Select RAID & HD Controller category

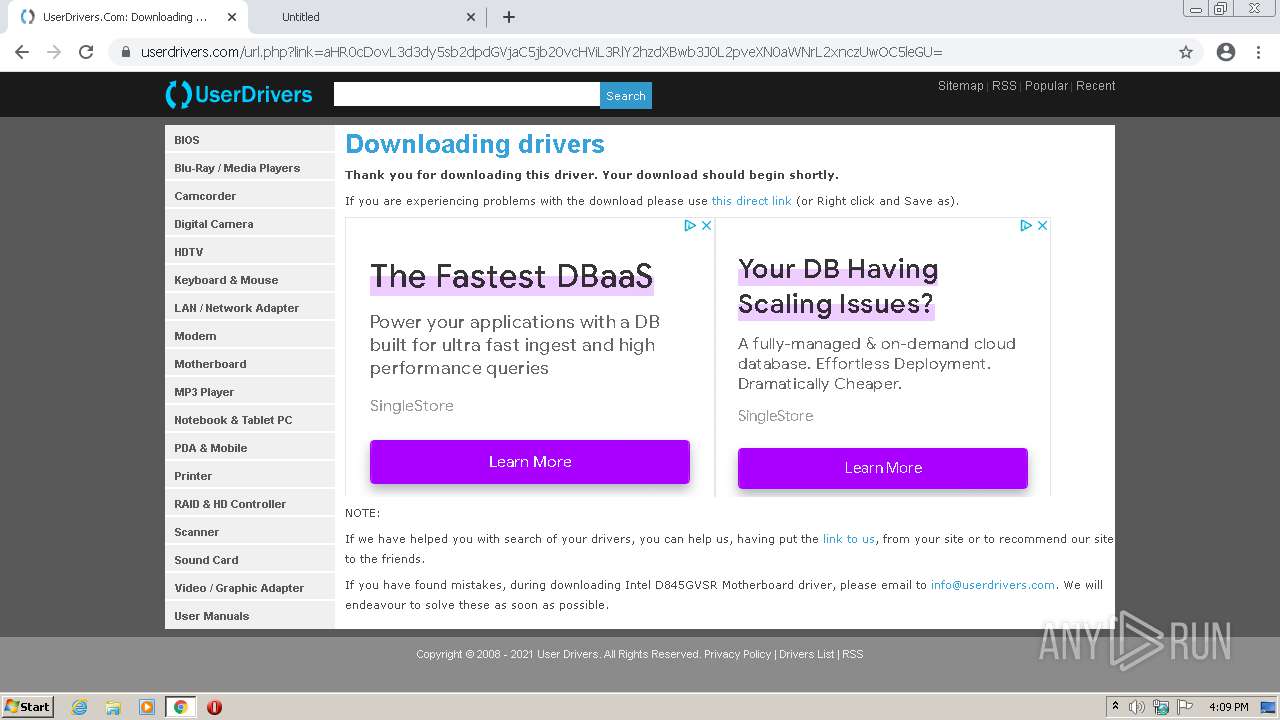[250, 504]
